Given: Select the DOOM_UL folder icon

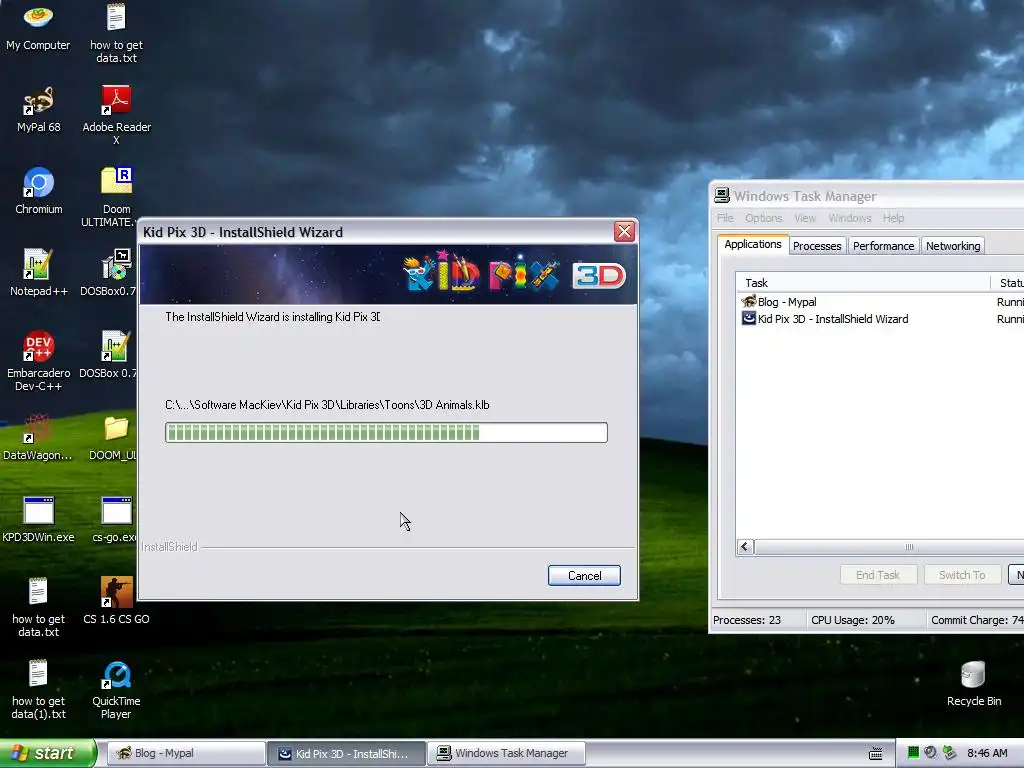Looking at the screenshot, I should point(114,438).
